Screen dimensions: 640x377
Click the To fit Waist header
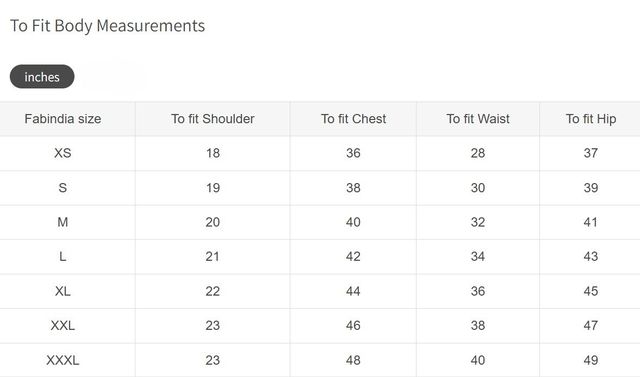[x=478, y=119]
